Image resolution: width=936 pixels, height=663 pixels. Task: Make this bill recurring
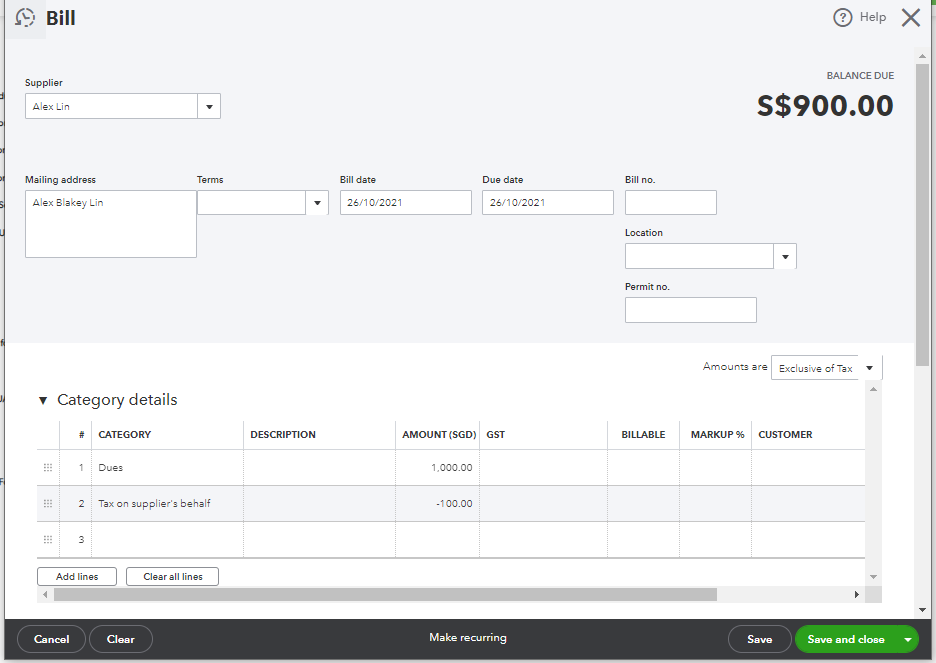pos(467,638)
